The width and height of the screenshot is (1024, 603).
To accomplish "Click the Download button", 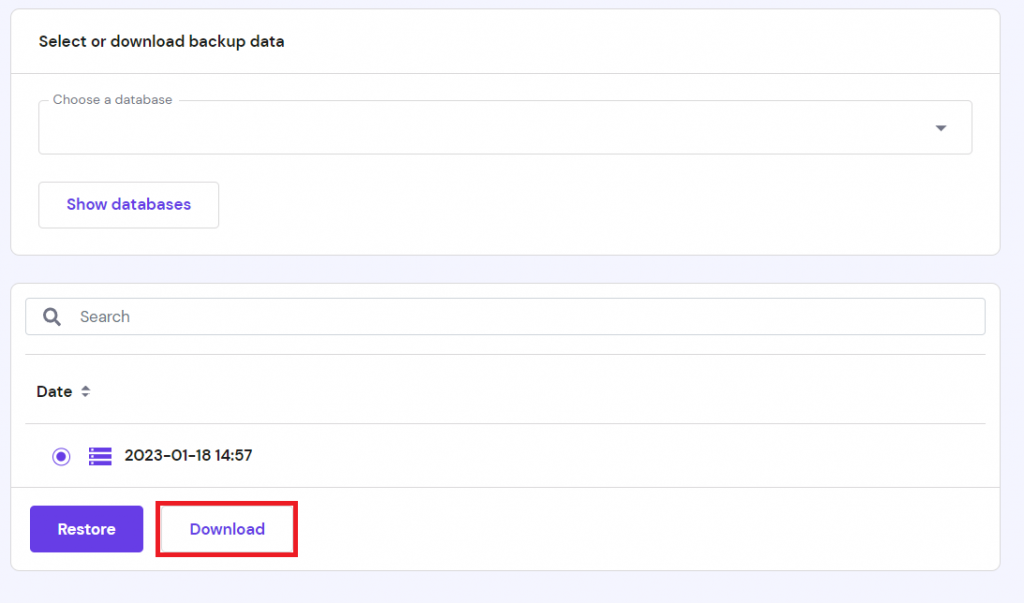I will coord(226,529).
